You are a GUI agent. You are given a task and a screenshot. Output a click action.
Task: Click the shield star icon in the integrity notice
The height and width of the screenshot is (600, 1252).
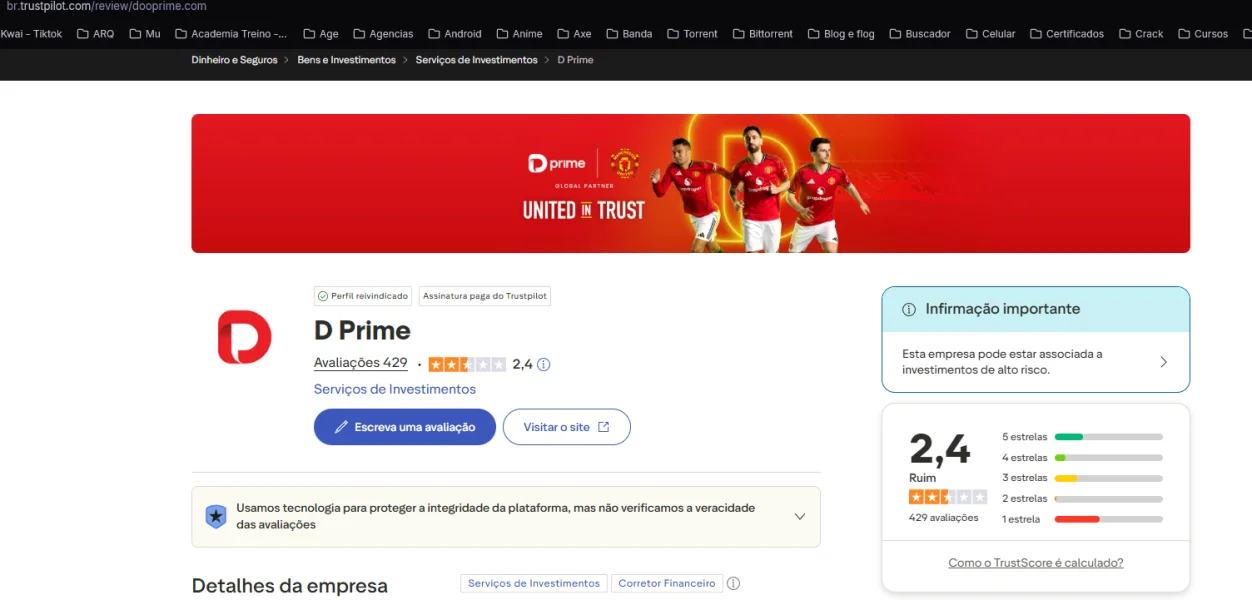coord(216,516)
